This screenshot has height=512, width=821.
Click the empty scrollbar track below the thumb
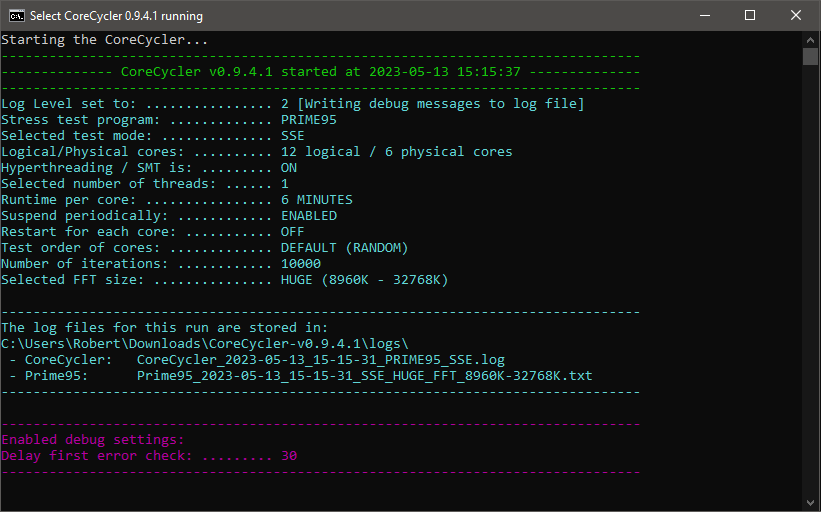click(811, 300)
